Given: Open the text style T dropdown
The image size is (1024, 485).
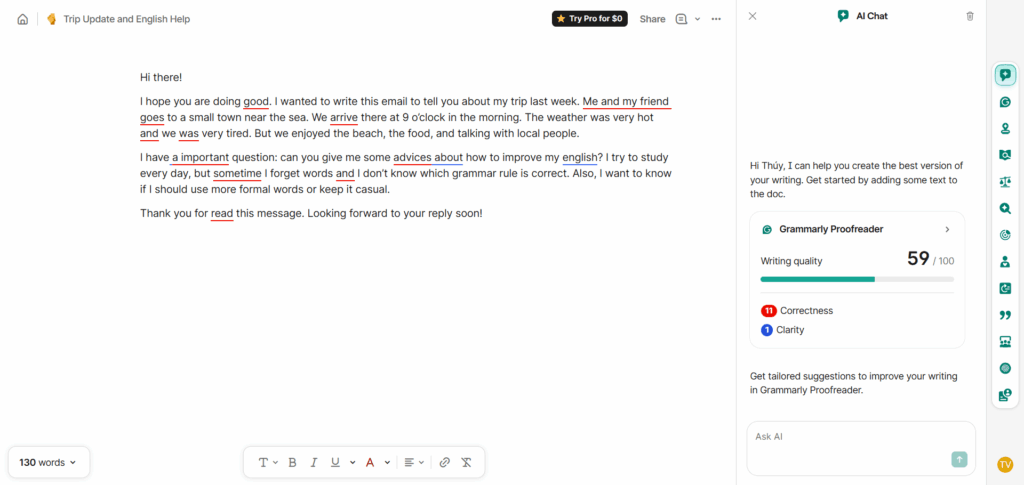Looking at the screenshot, I should (268, 462).
